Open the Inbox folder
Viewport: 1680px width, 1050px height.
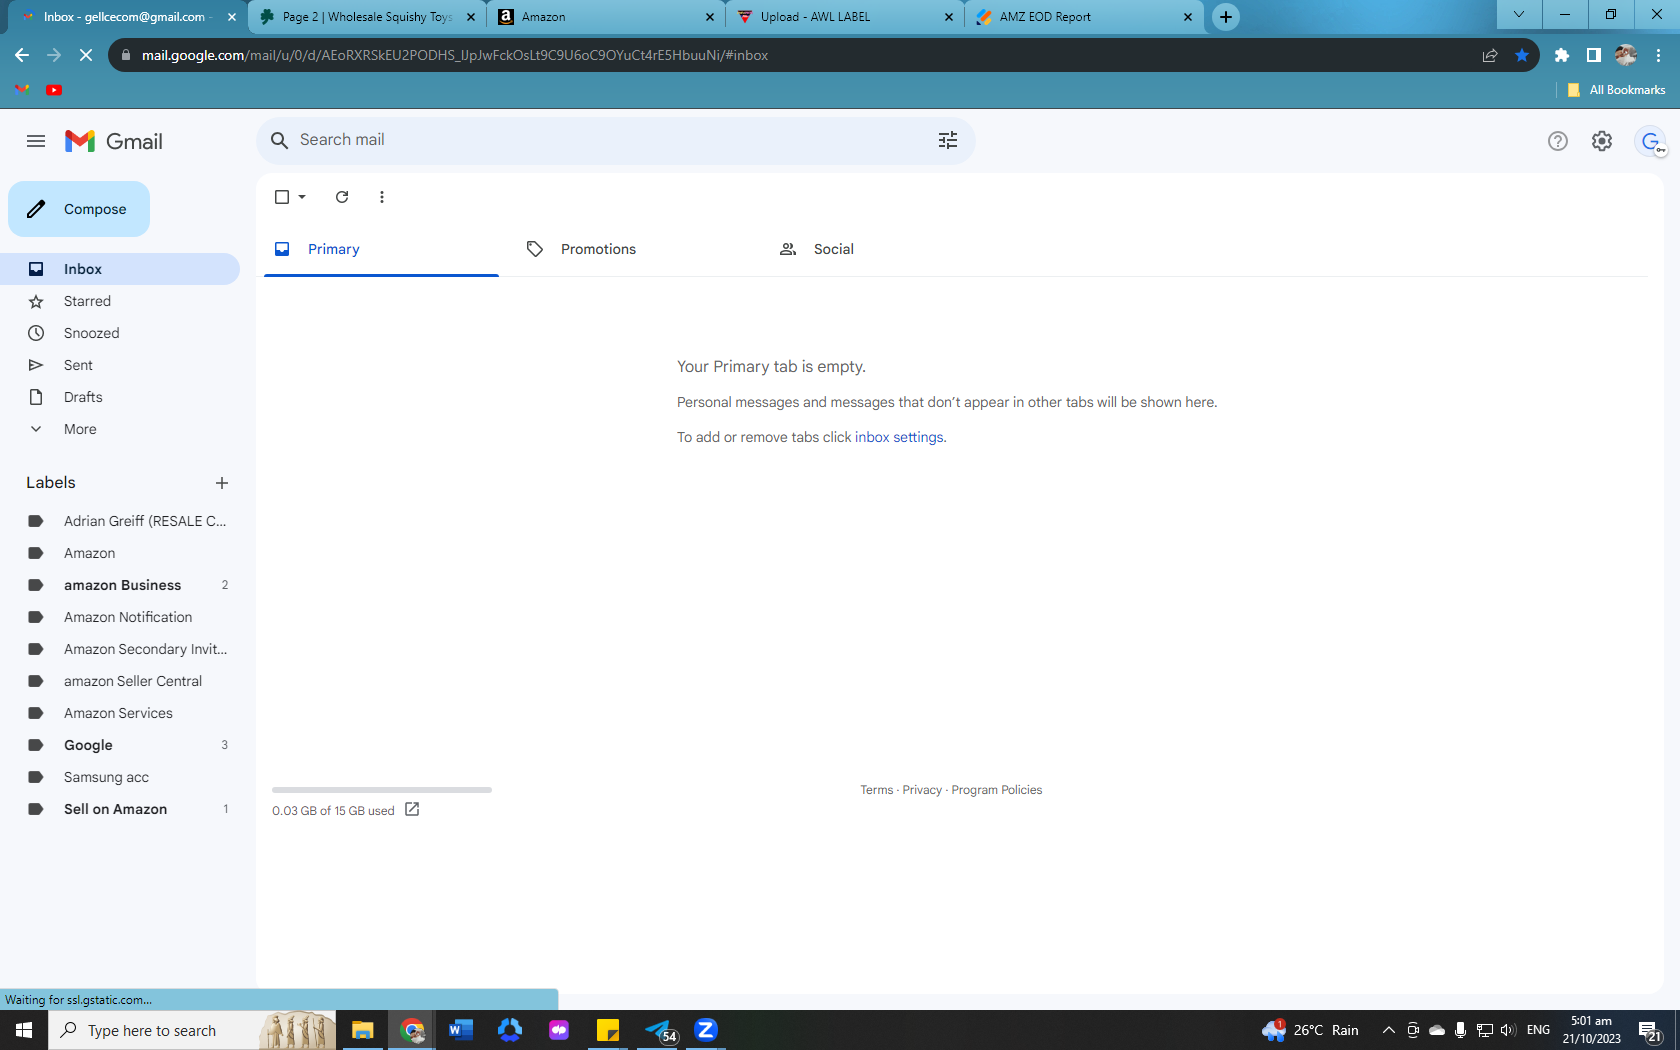click(120, 269)
